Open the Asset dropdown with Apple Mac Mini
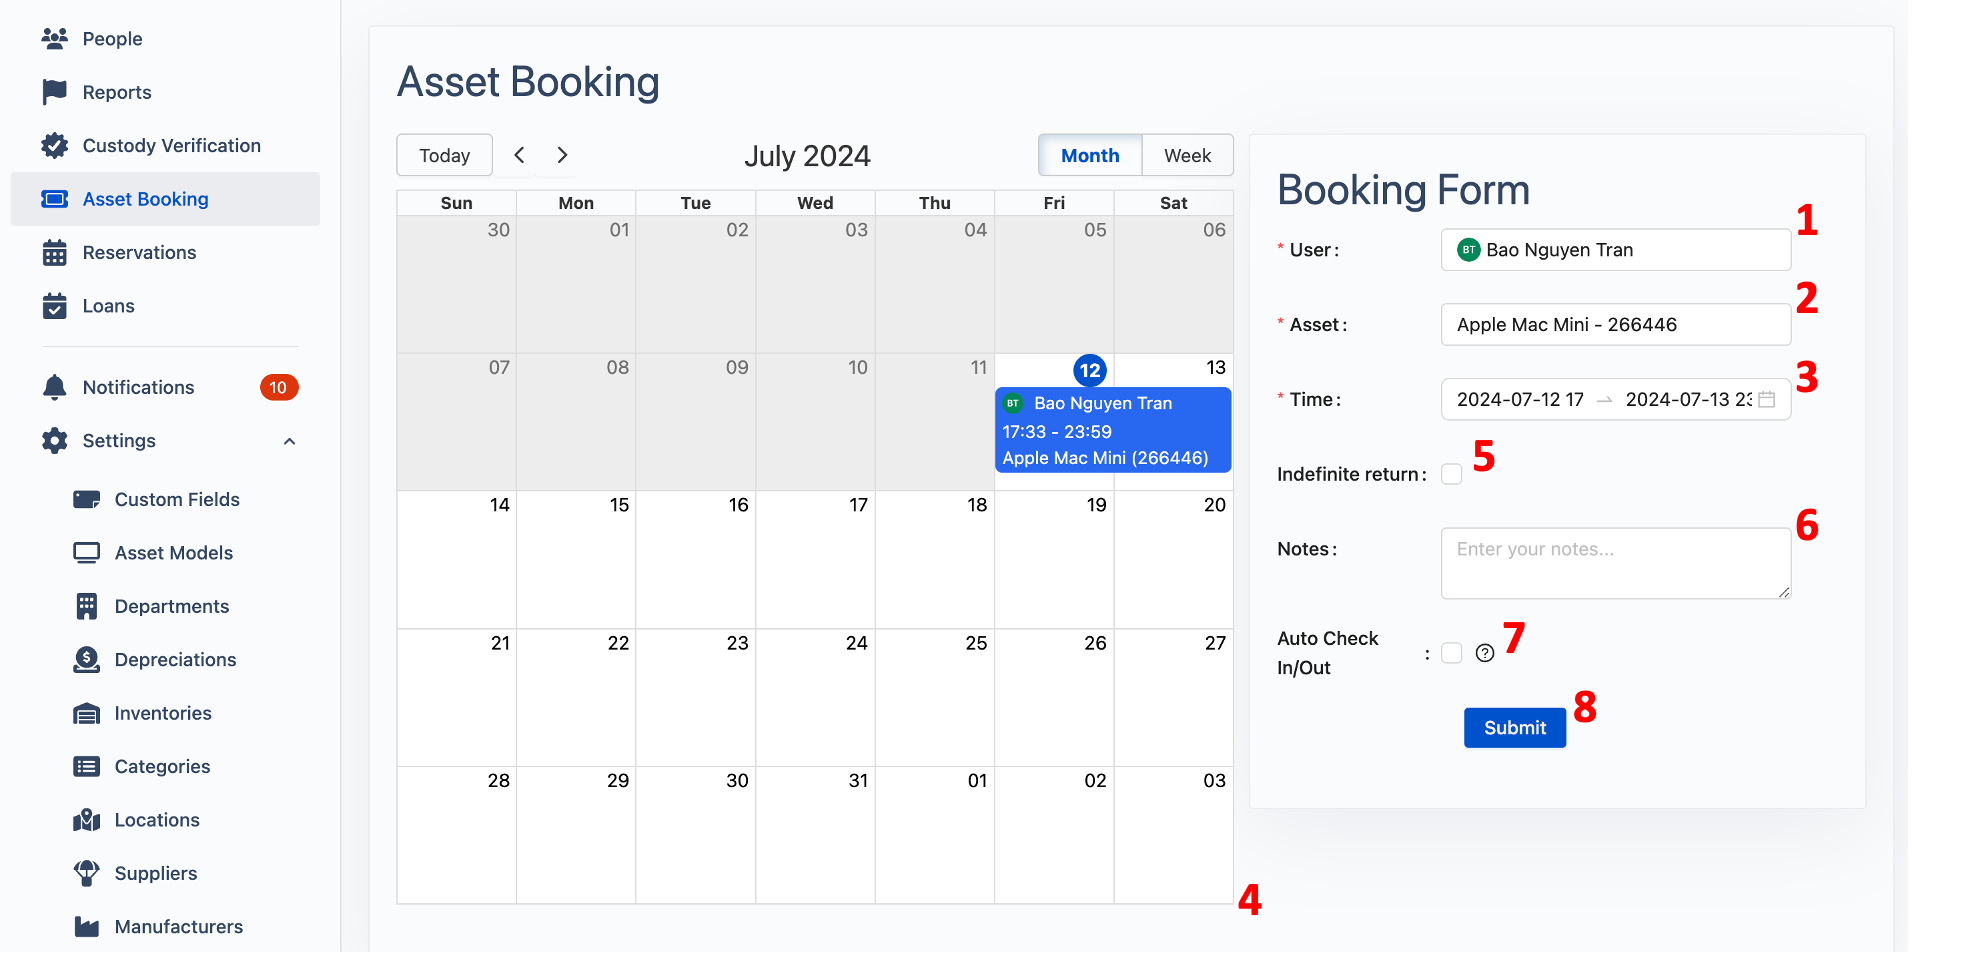Screen dimensions: 1984x956 [x=1615, y=325]
